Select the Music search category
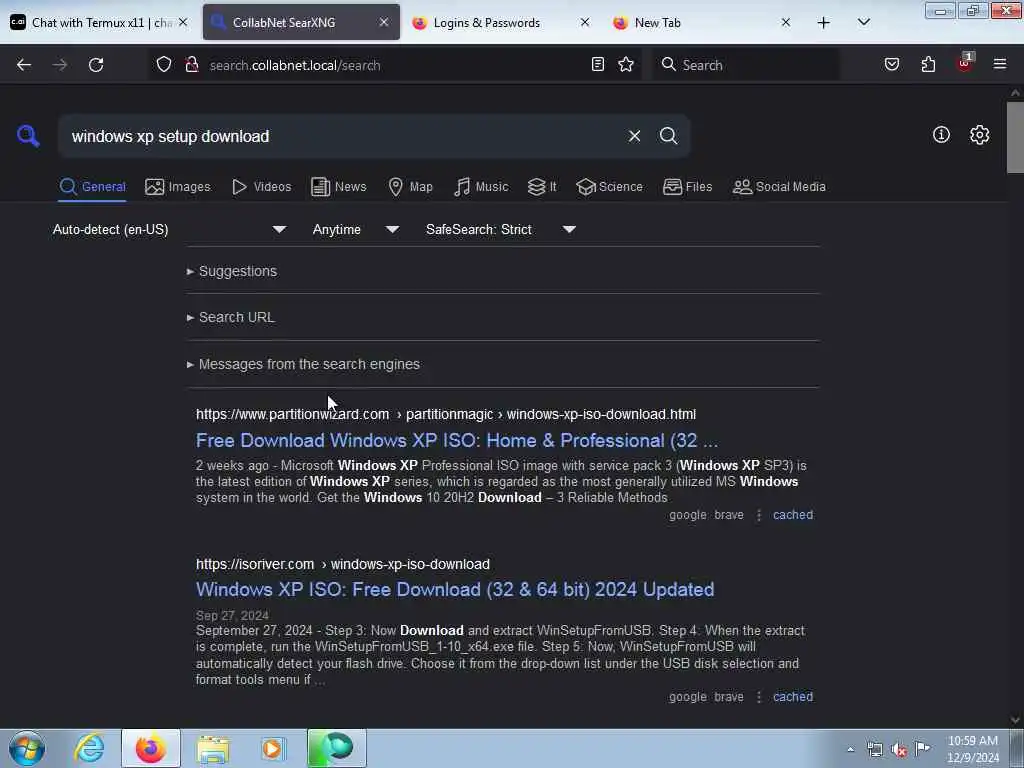Image resolution: width=1024 pixels, height=768 pixels. pos(481,187)
